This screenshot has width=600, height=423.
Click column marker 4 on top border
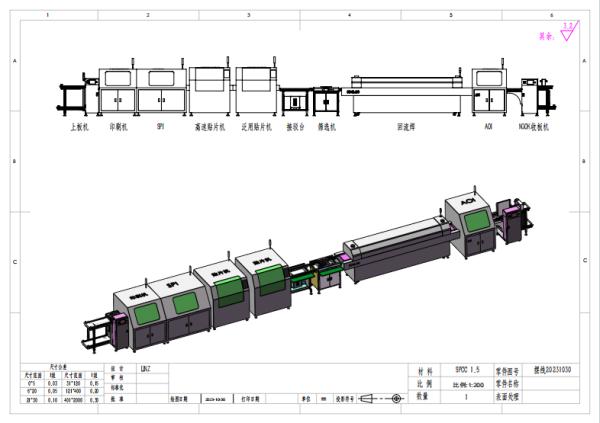348,16
